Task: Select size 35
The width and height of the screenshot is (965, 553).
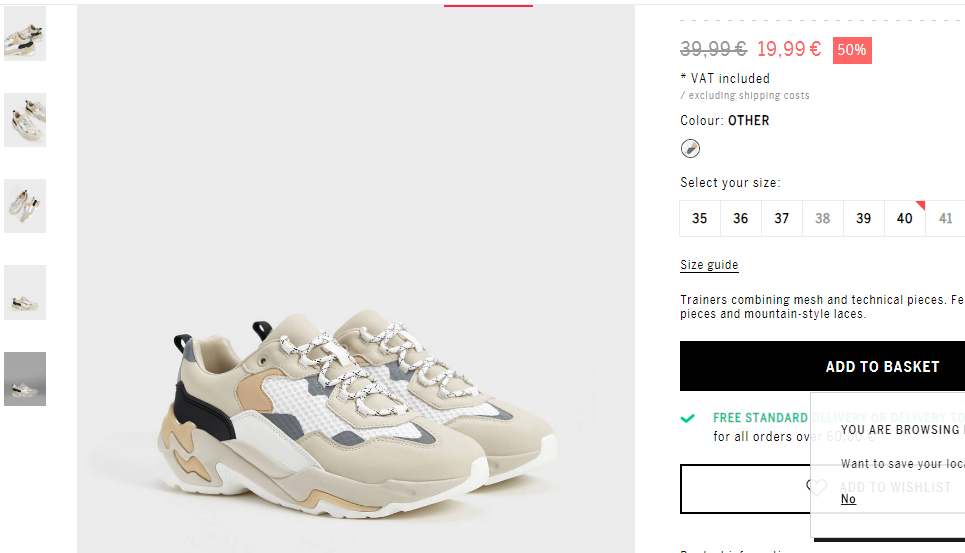Action: tap(700, 218)
